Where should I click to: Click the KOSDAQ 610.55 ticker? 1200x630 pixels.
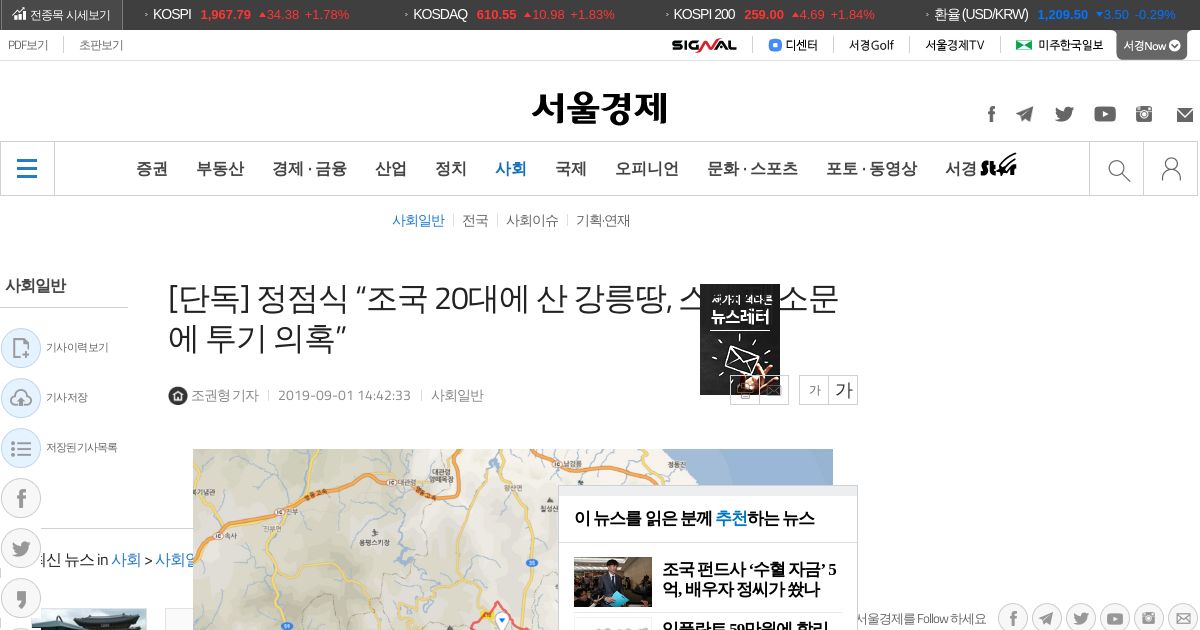514,15
